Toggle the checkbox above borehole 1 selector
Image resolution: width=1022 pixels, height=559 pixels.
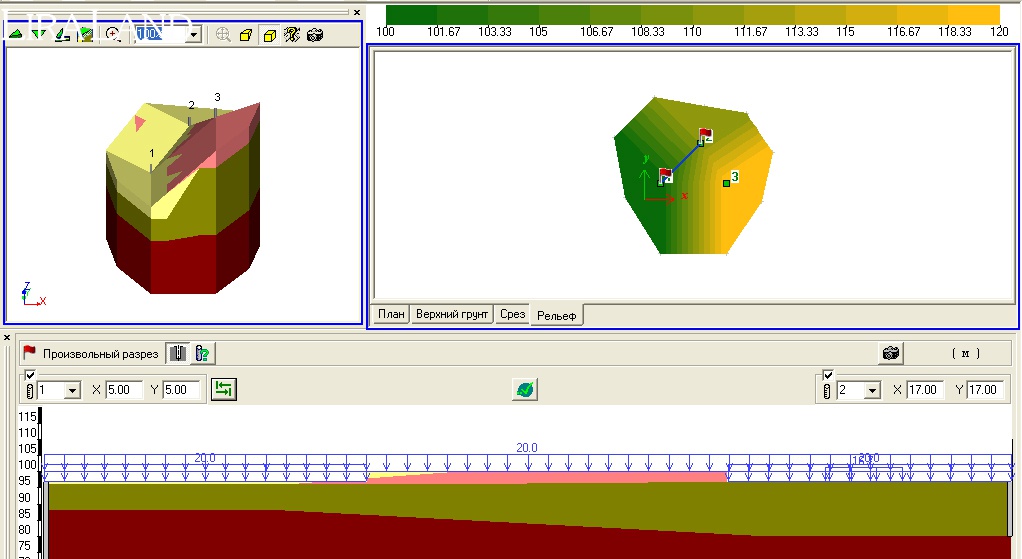pyautogui.click(x=30, y=375)
